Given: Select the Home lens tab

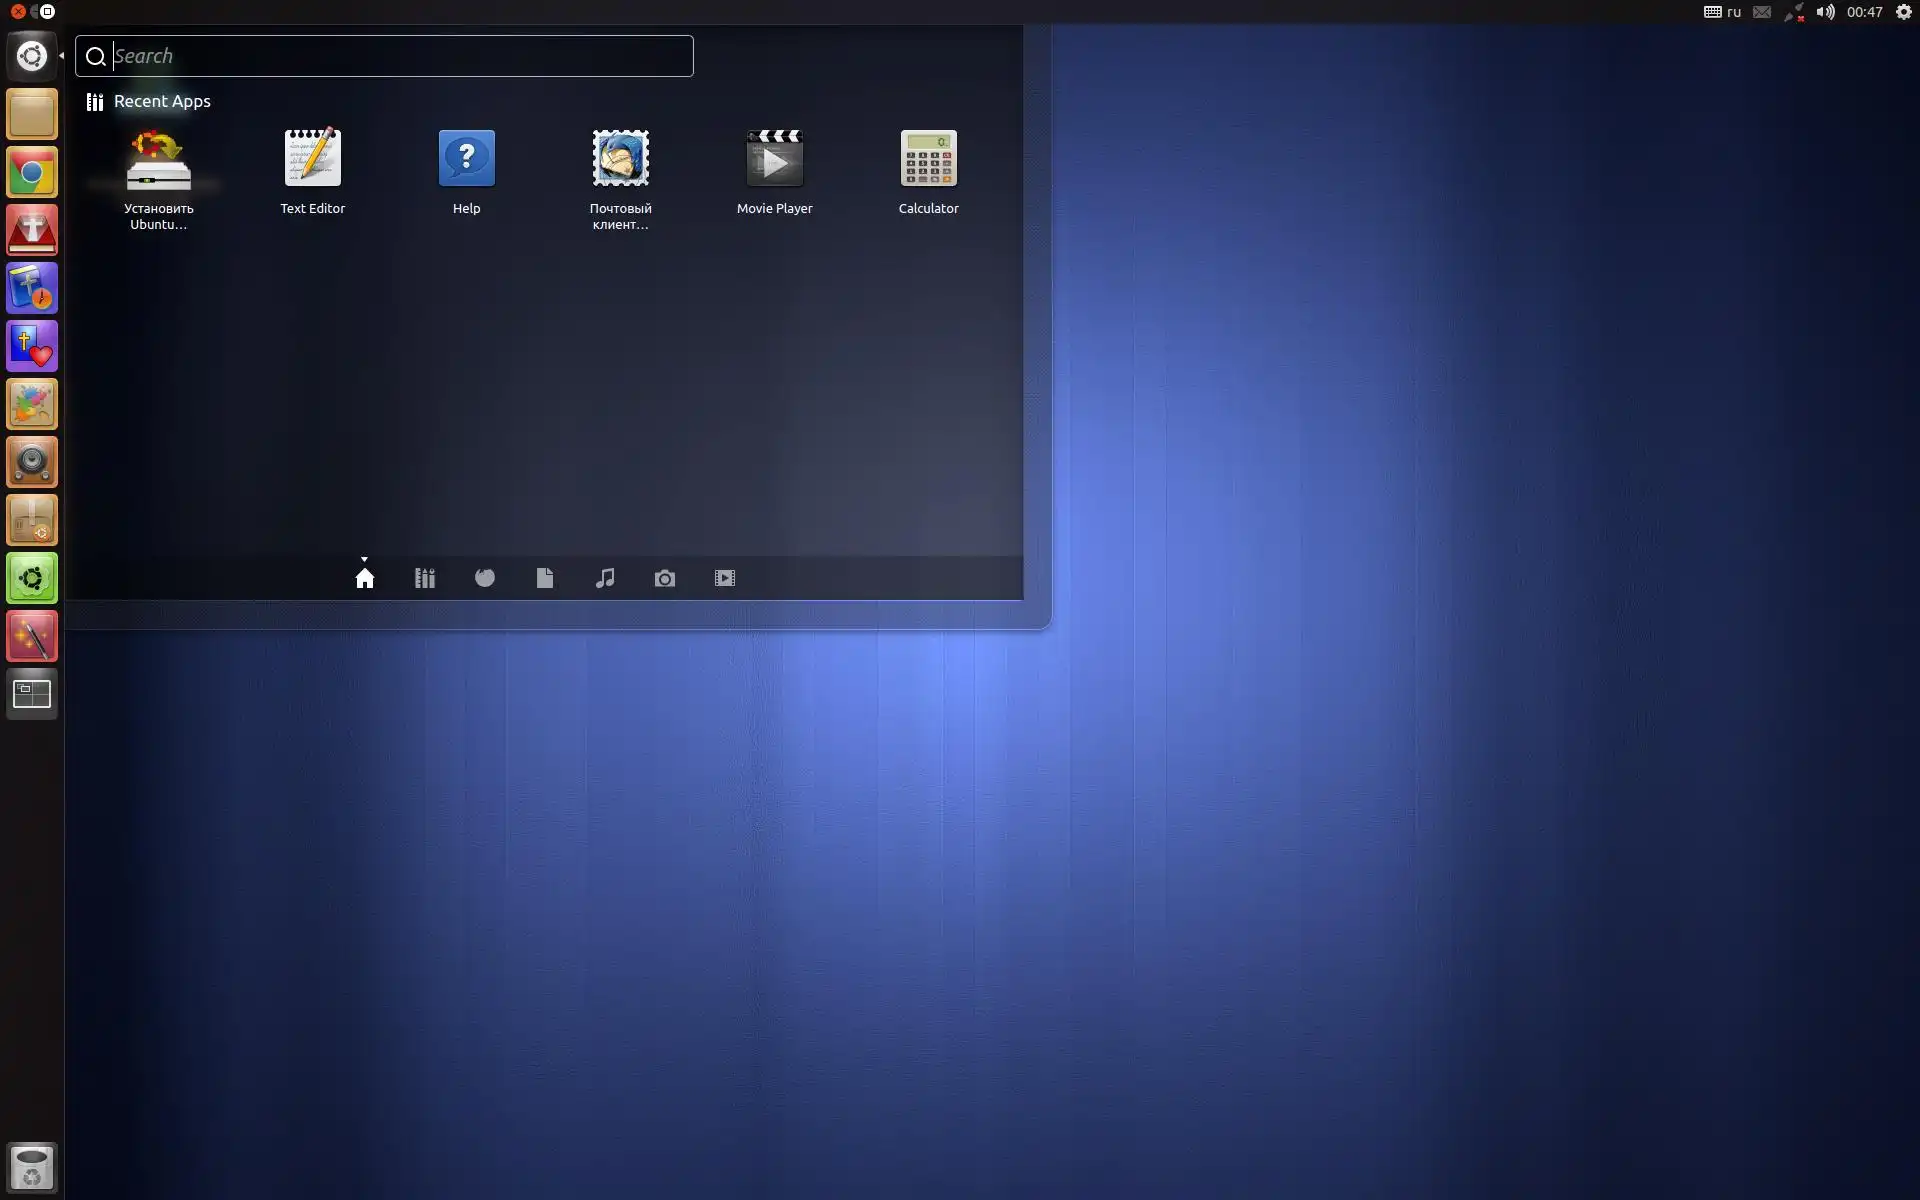Looking at the screenshot, I should point(365,578).
